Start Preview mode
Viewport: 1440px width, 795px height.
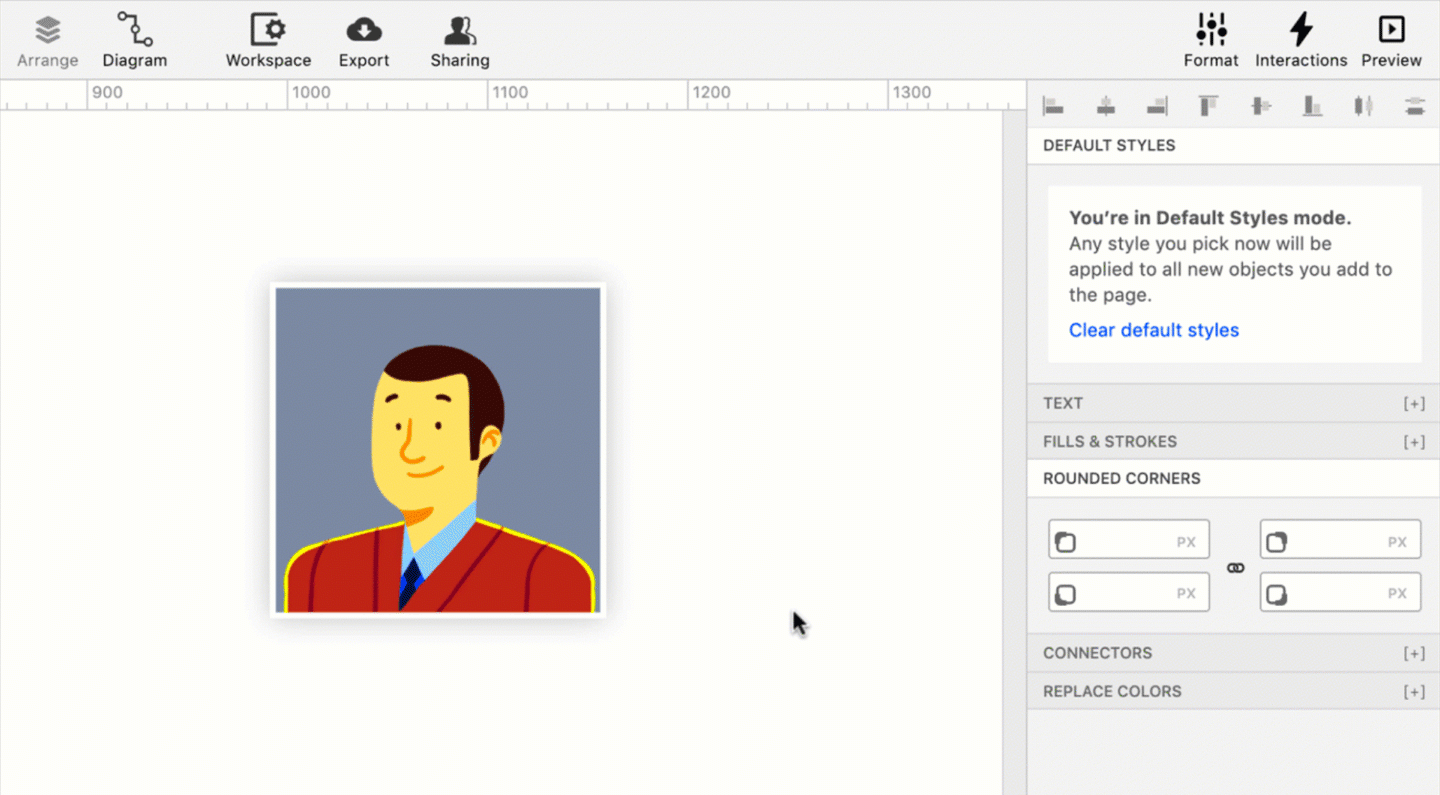[1391, 40]
